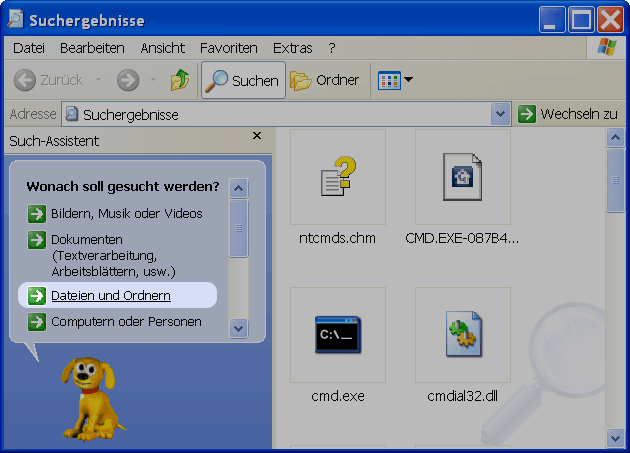Select the cmd.exe console icon
The image size is (630, 453).
[x=338, y=335]
